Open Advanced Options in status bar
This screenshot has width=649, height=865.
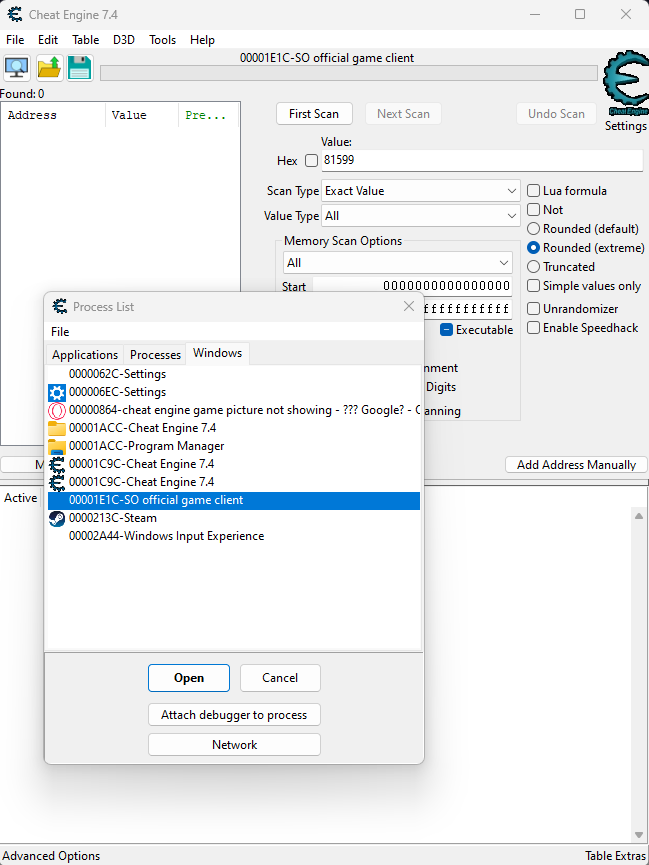click(x=51, y=856)
